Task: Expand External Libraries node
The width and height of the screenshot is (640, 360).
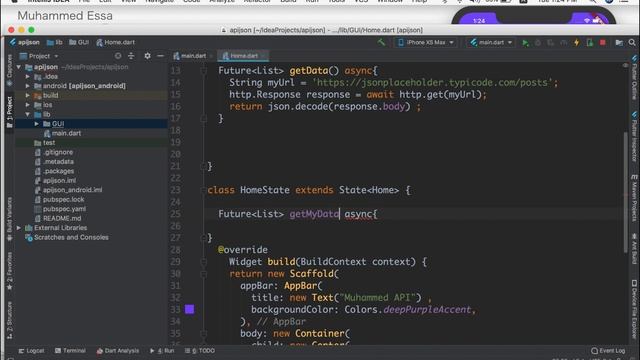Action: click(x=19, y=228)
